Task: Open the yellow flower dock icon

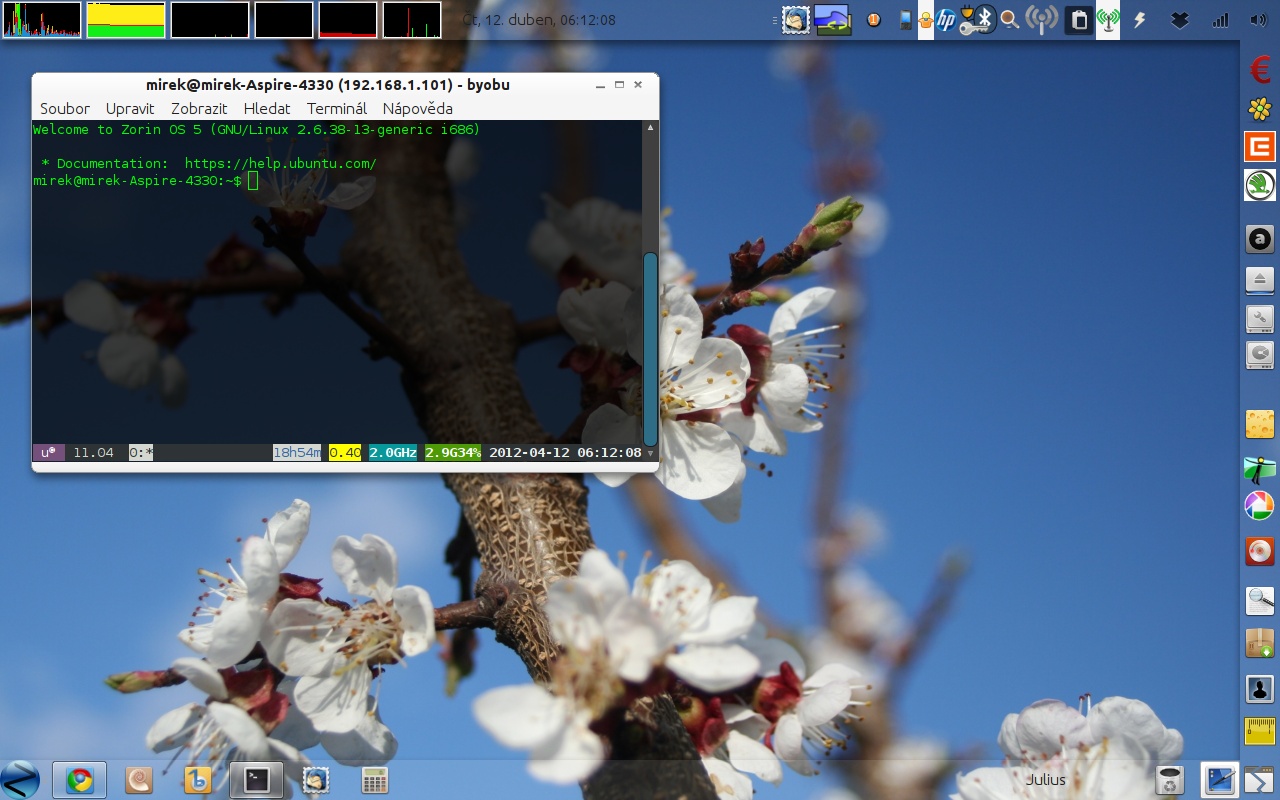Action: (x=1260, y=108)
